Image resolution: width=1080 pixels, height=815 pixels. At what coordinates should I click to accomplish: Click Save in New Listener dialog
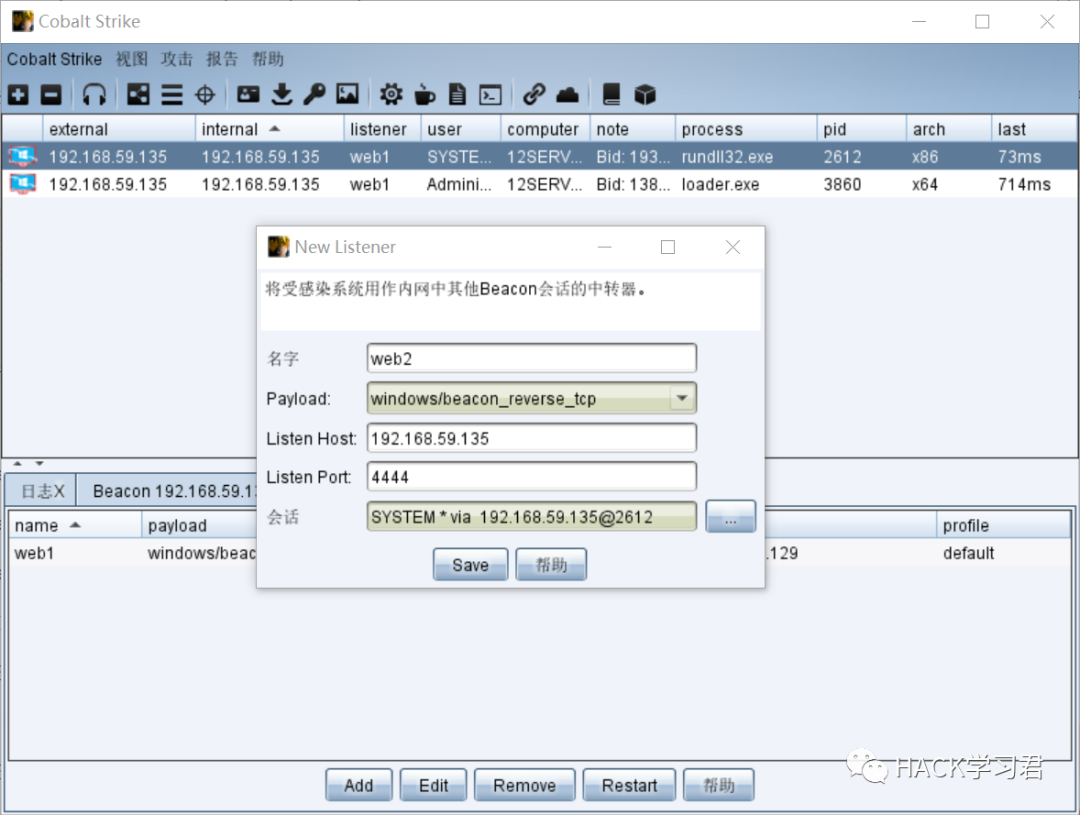470,565
